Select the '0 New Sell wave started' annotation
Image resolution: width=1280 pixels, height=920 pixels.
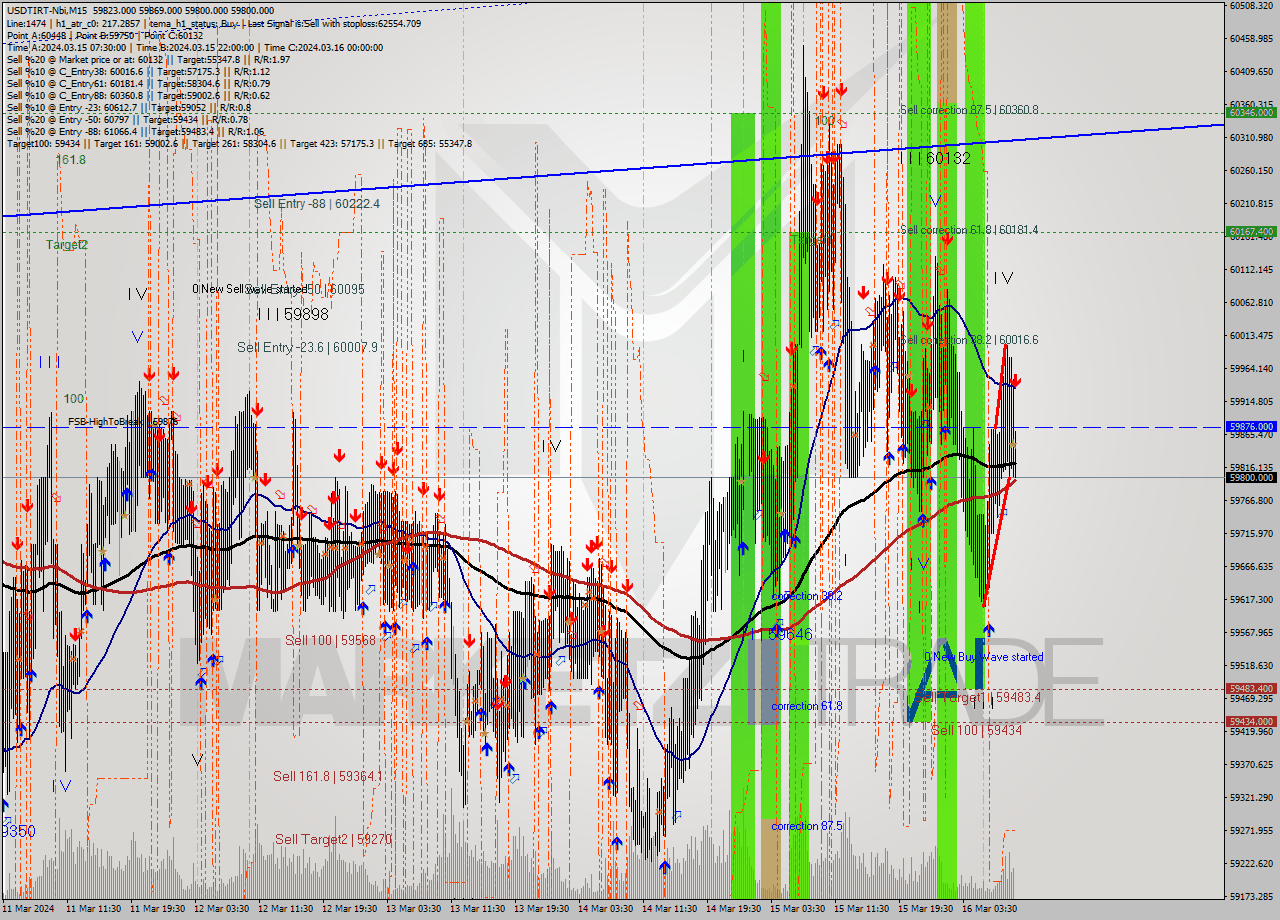[x=251, y=289]
